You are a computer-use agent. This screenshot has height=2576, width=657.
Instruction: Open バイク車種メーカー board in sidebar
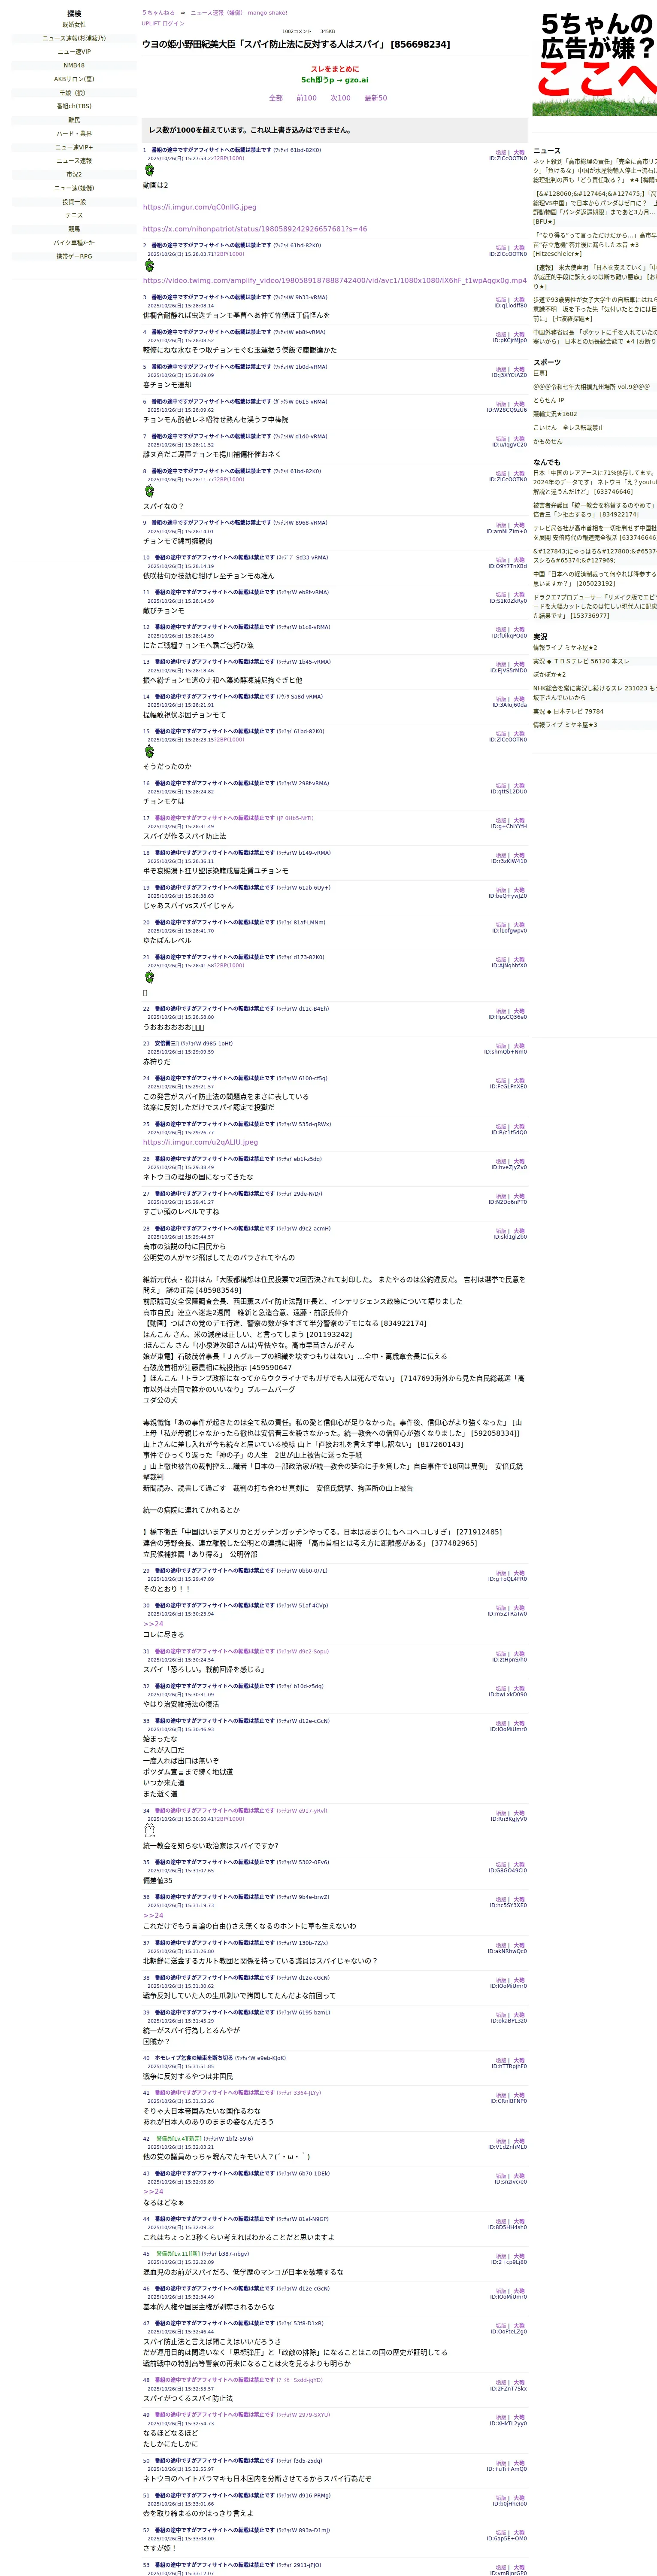click(x=74, y=242)
